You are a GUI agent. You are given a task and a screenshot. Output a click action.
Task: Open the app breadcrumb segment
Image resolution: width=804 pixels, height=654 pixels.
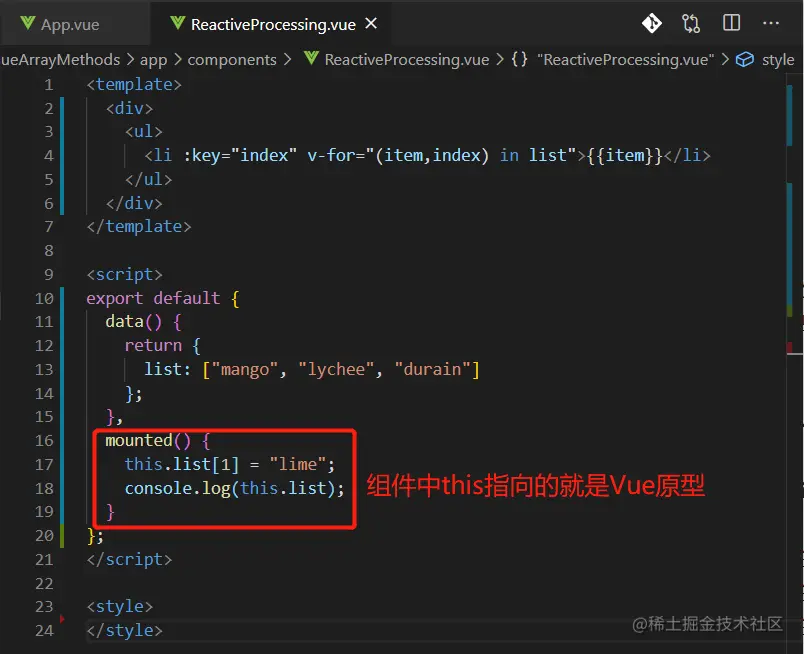(x=153, y=60)
